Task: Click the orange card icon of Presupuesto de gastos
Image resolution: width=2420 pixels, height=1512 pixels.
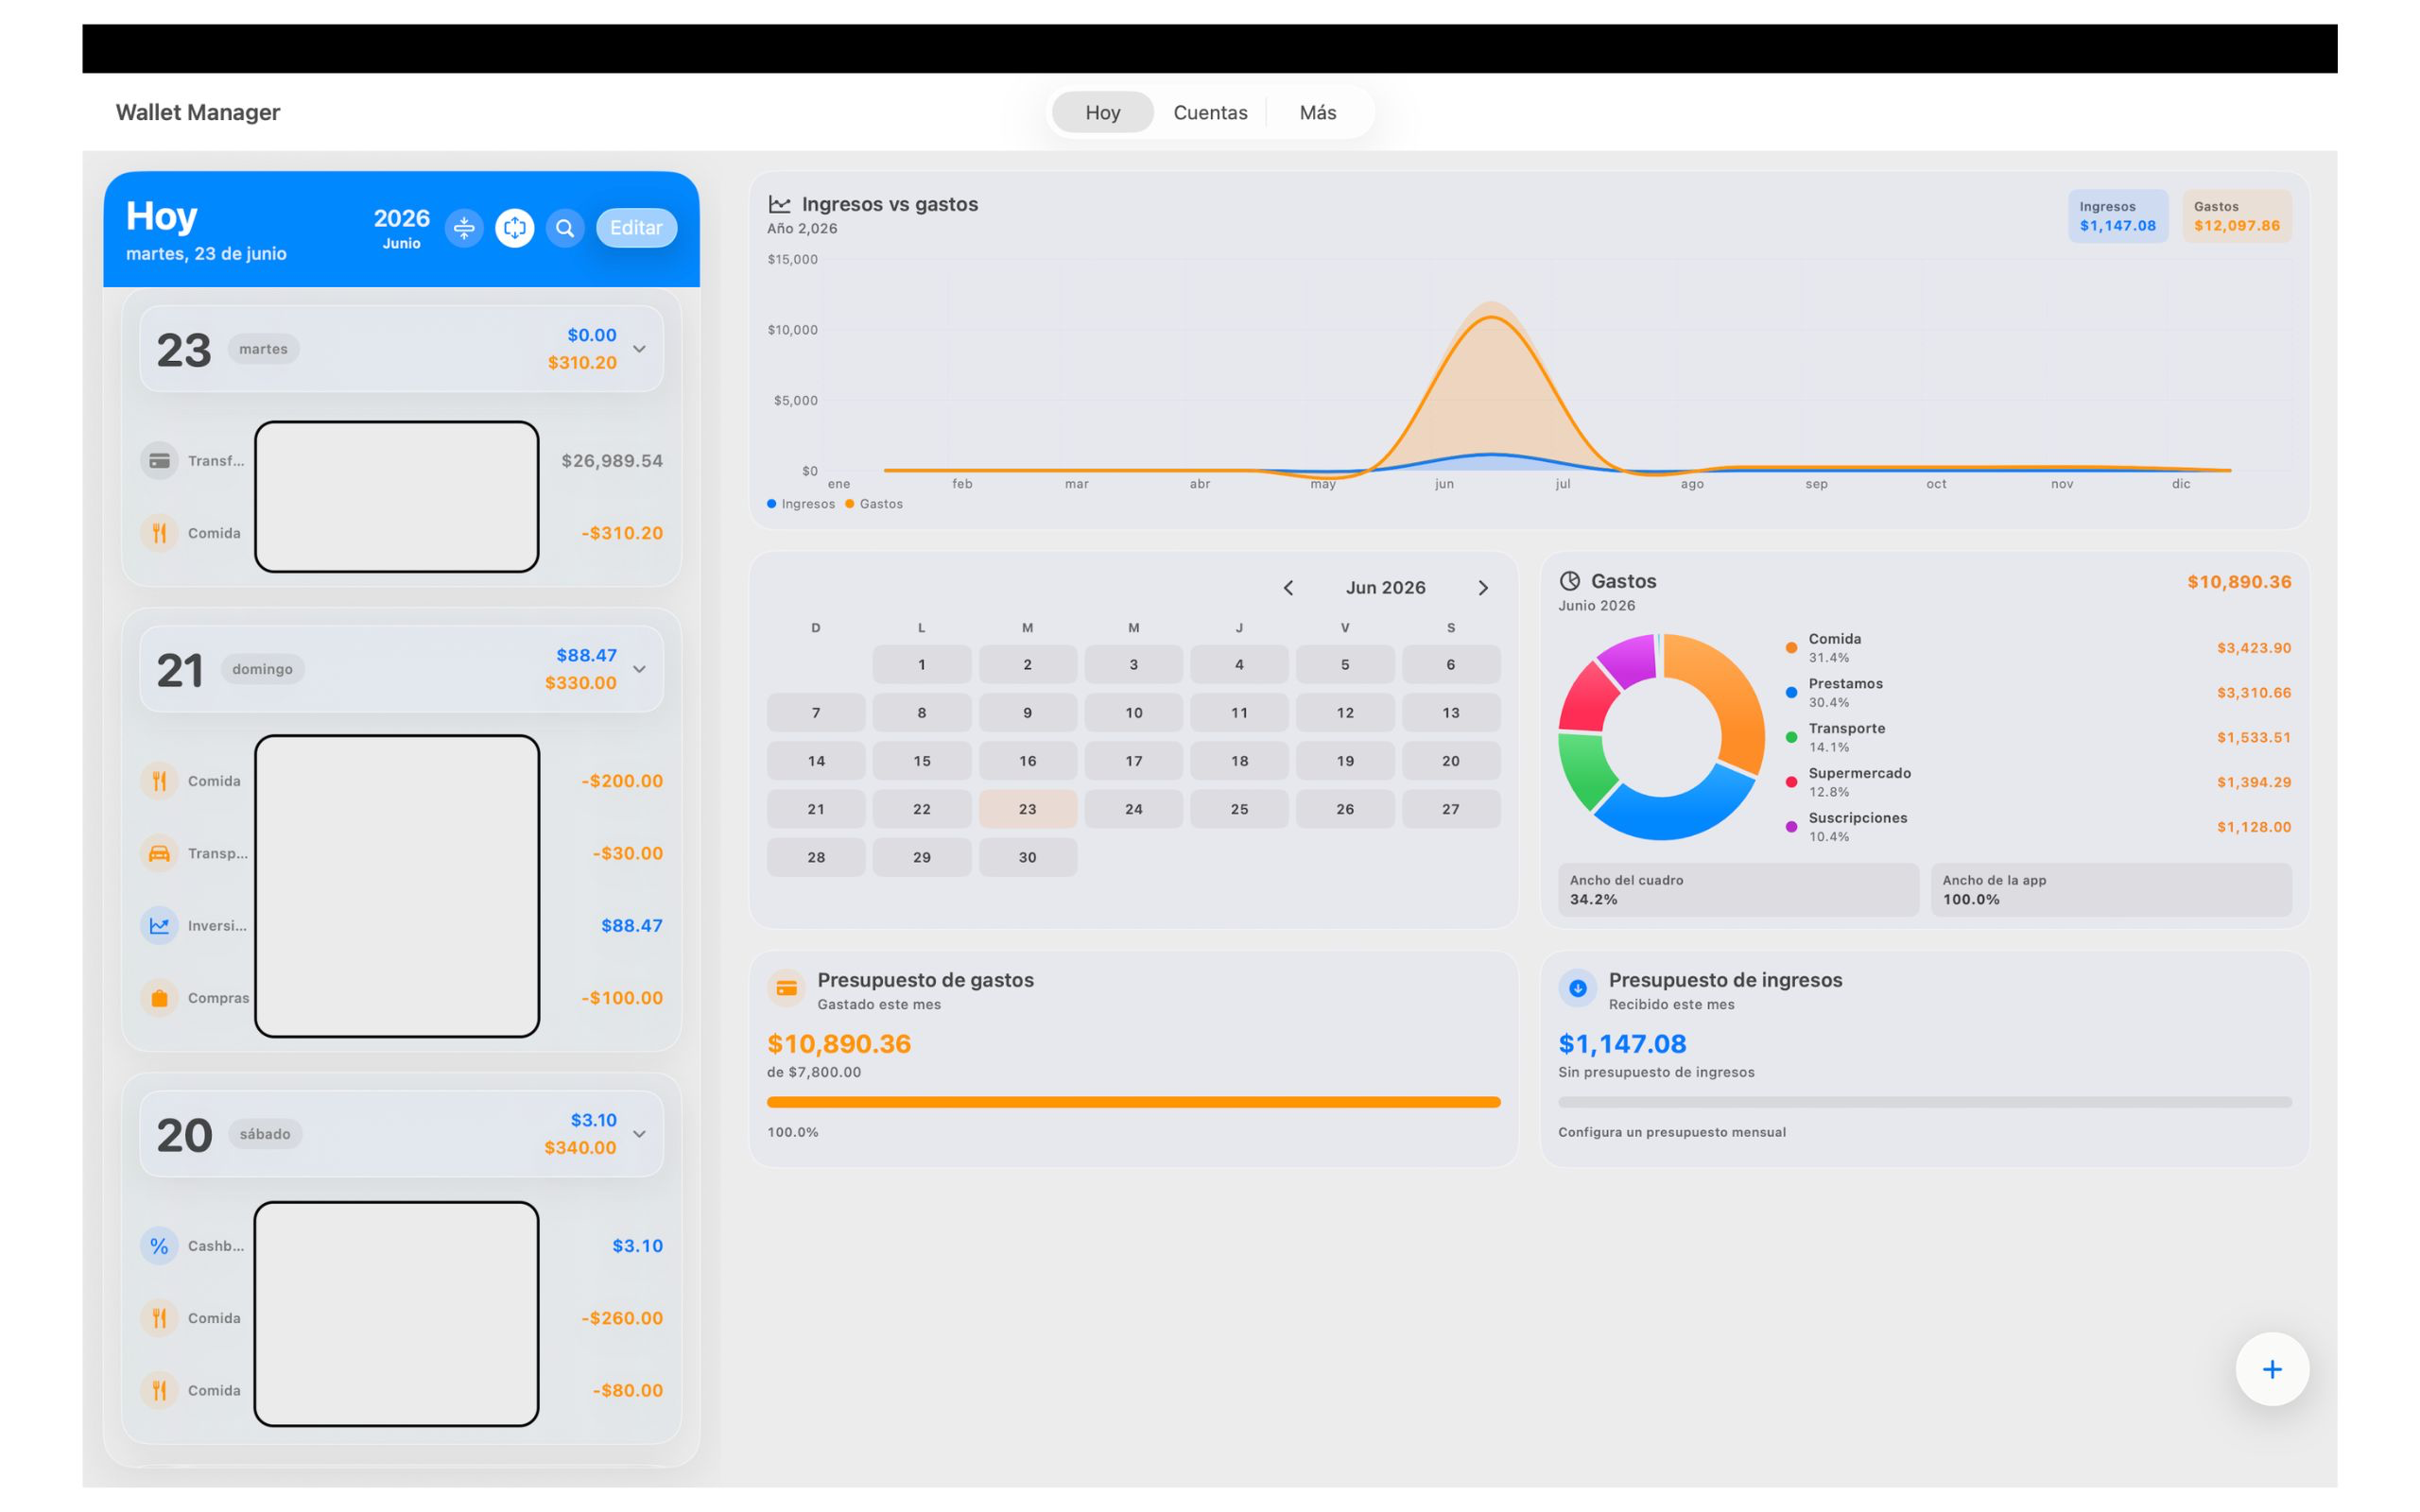Action: click(787, 988)
